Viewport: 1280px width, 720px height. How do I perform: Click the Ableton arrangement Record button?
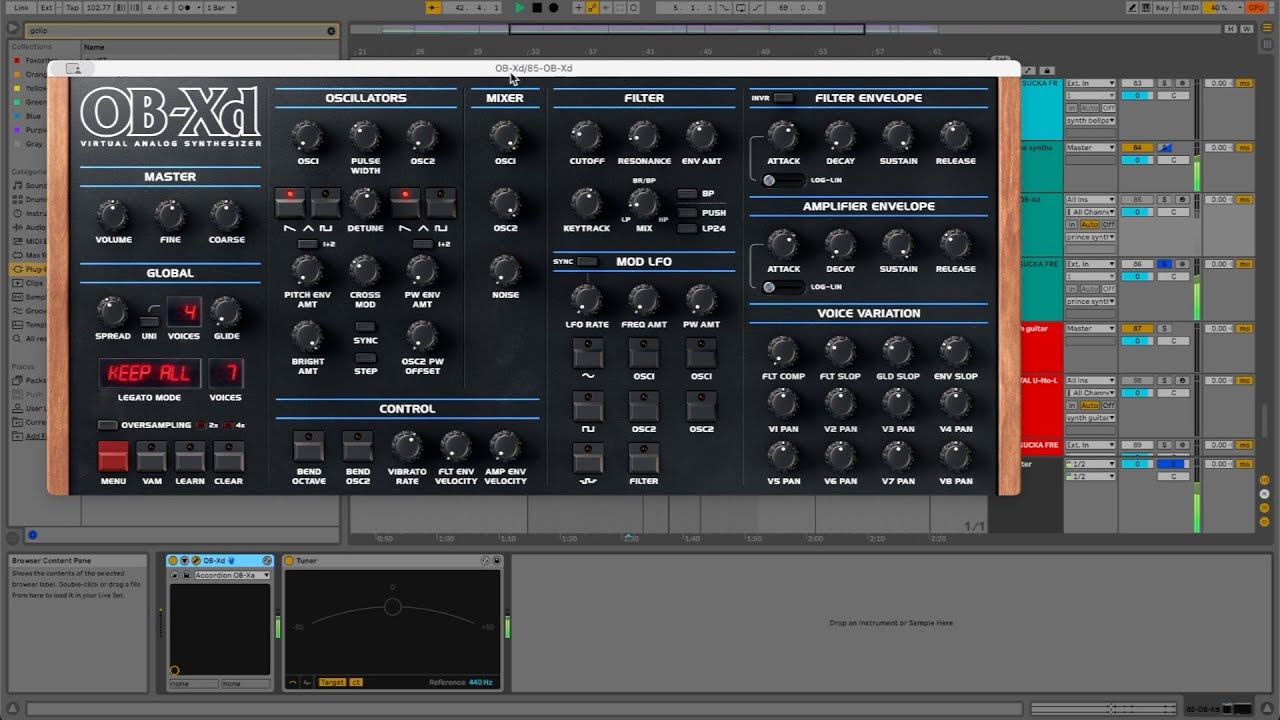point(553,8)
